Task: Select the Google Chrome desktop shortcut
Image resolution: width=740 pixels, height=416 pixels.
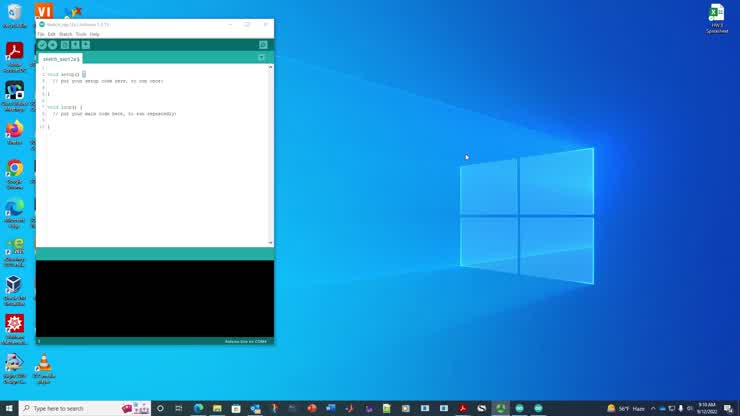Action: (x=15, y=171)
